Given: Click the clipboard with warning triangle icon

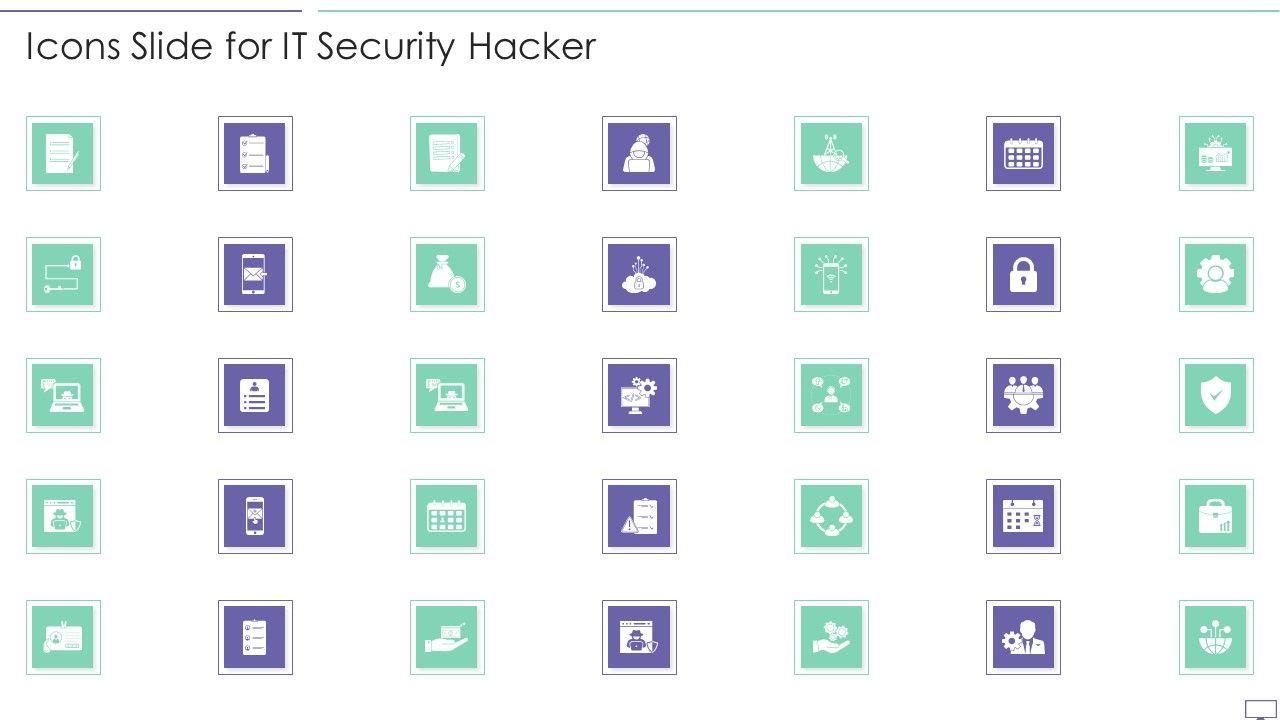Looking at the screenshot, I should [639, 516].
